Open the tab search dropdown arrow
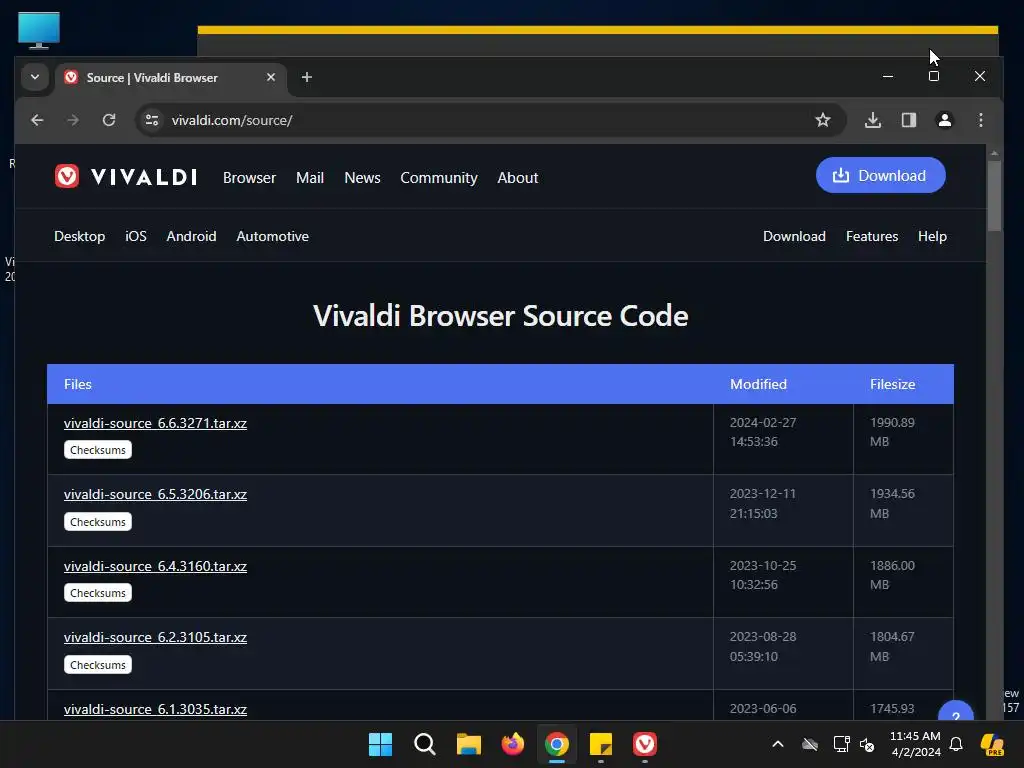Viewport: 1024px width, 768px height. tap(35, 77)
